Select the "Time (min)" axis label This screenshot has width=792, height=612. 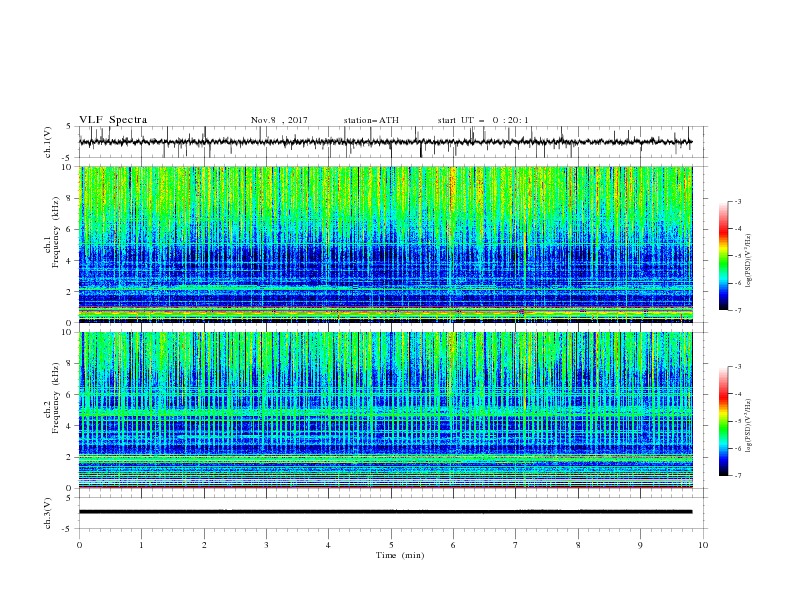pos(400,555)
